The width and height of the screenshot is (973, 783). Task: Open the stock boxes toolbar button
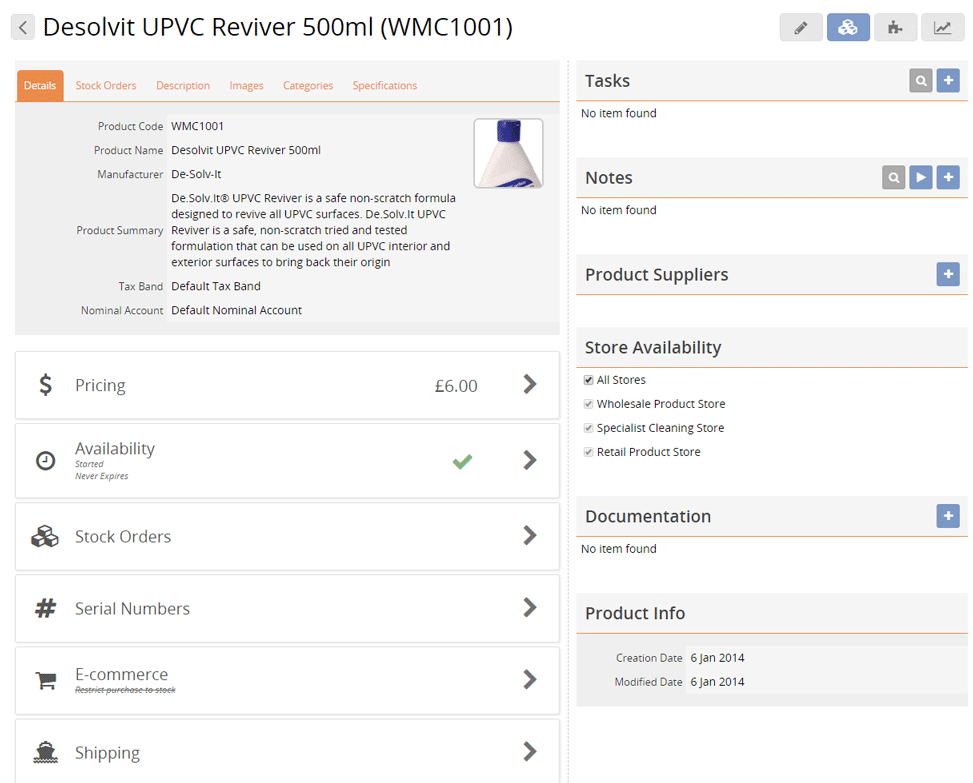tap(848, 27)
